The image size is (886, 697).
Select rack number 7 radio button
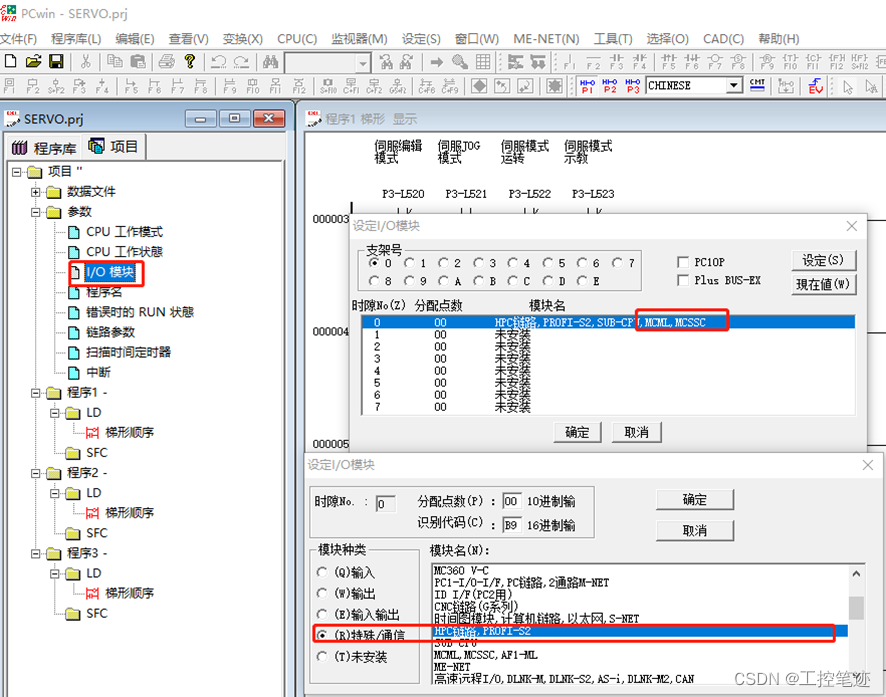click(618, 263)
